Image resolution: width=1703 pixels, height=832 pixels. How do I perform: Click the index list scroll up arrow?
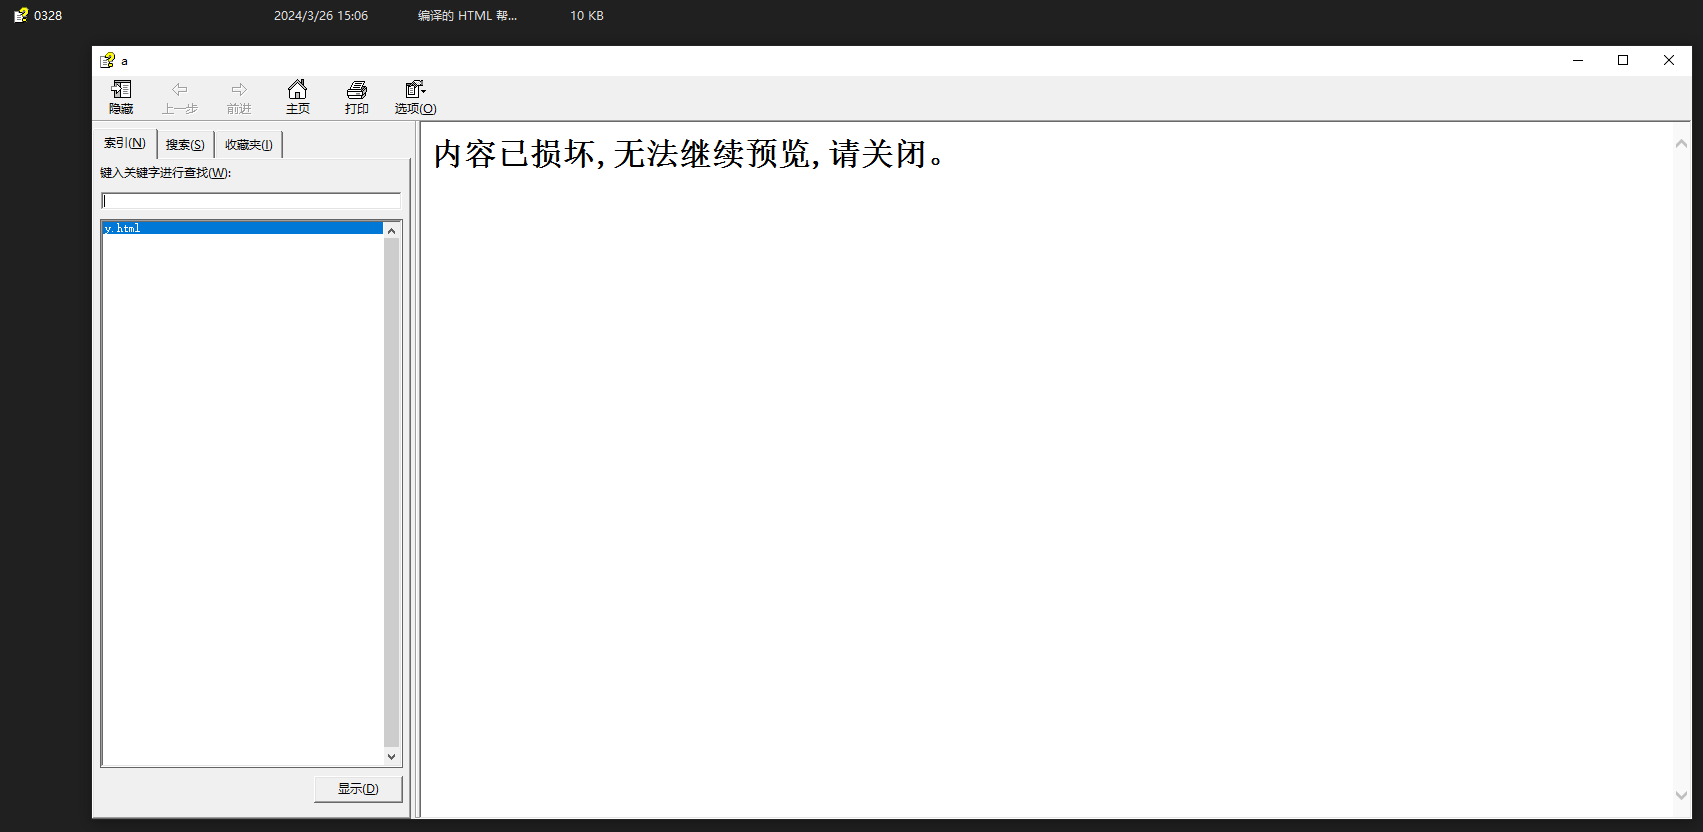click(392, 231)
